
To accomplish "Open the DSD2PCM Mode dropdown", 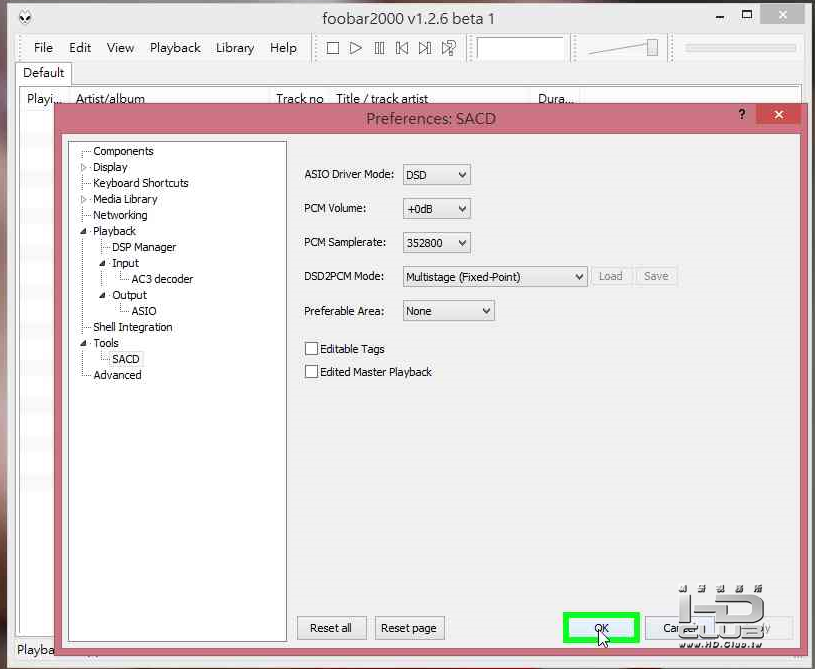I will [x=495, y=277].
